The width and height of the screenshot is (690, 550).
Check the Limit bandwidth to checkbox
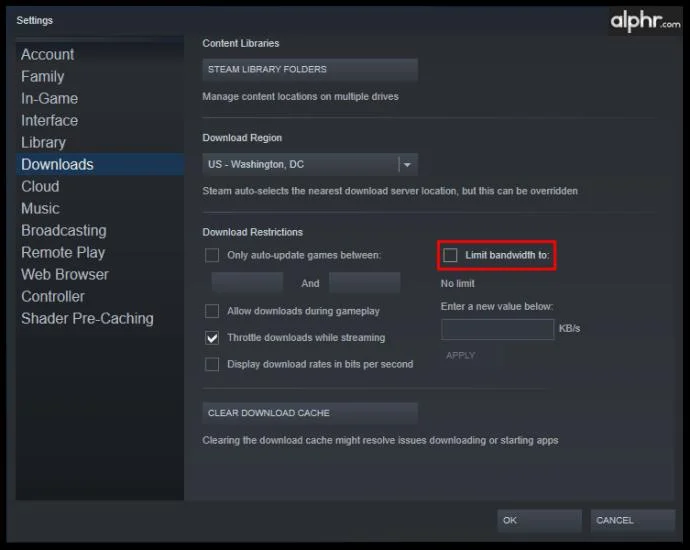pyautogui.click(x=450, y=255)
